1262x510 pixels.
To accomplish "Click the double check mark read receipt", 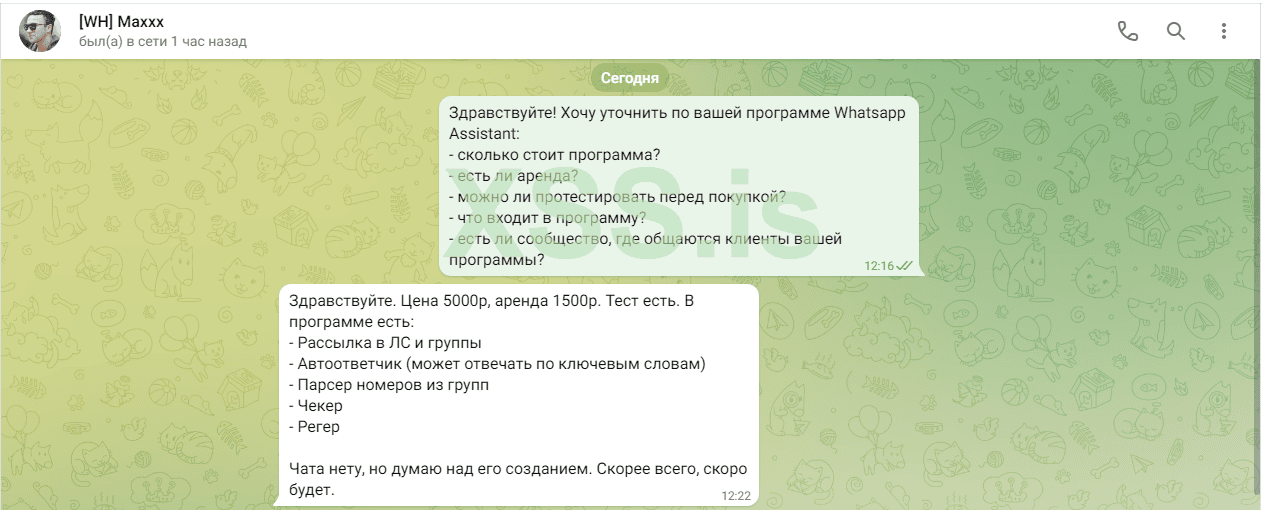I will pos(905,266).
